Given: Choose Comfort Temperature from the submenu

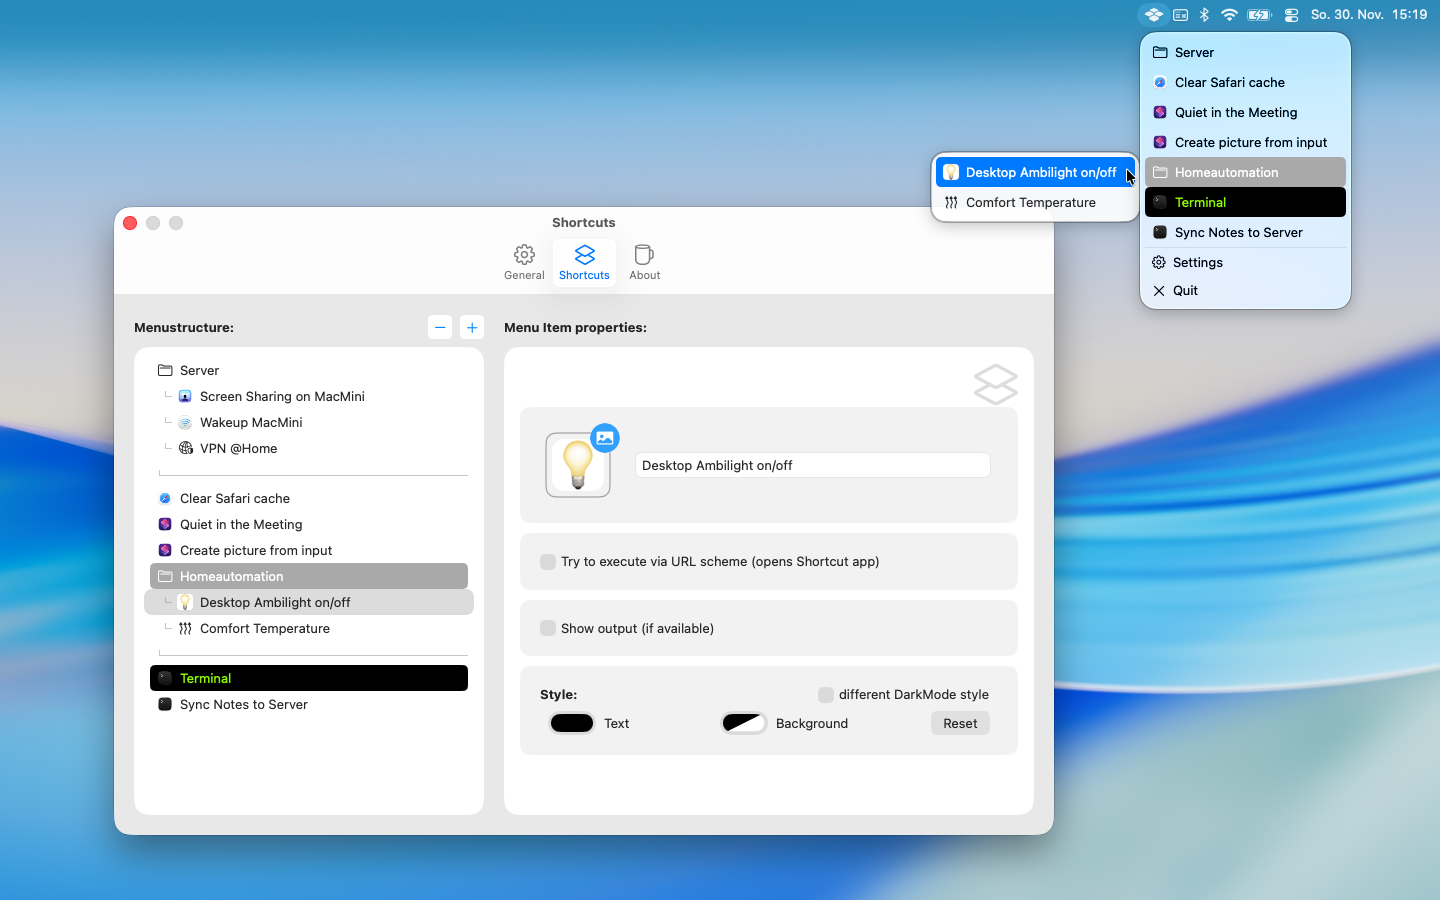Looking at the screenshot, I should coord(1030,202).
